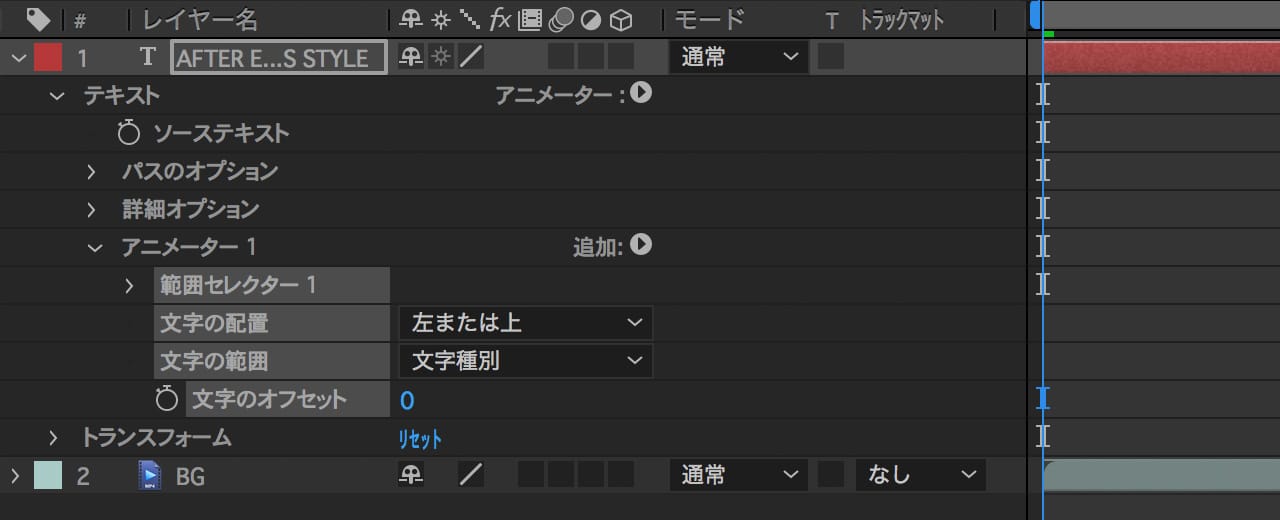Open the アニメーター menu arrow button

(641, 93)
